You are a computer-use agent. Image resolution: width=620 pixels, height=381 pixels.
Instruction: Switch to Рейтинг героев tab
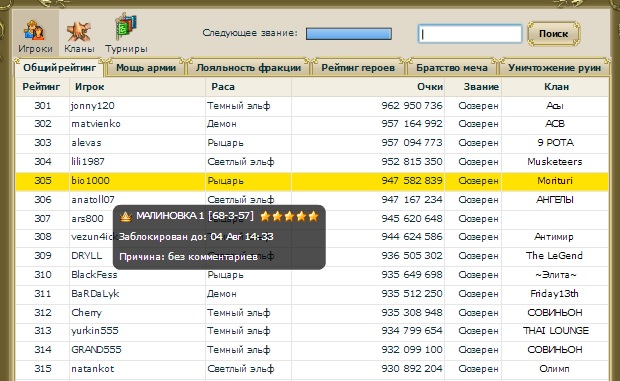coord(358,68)
